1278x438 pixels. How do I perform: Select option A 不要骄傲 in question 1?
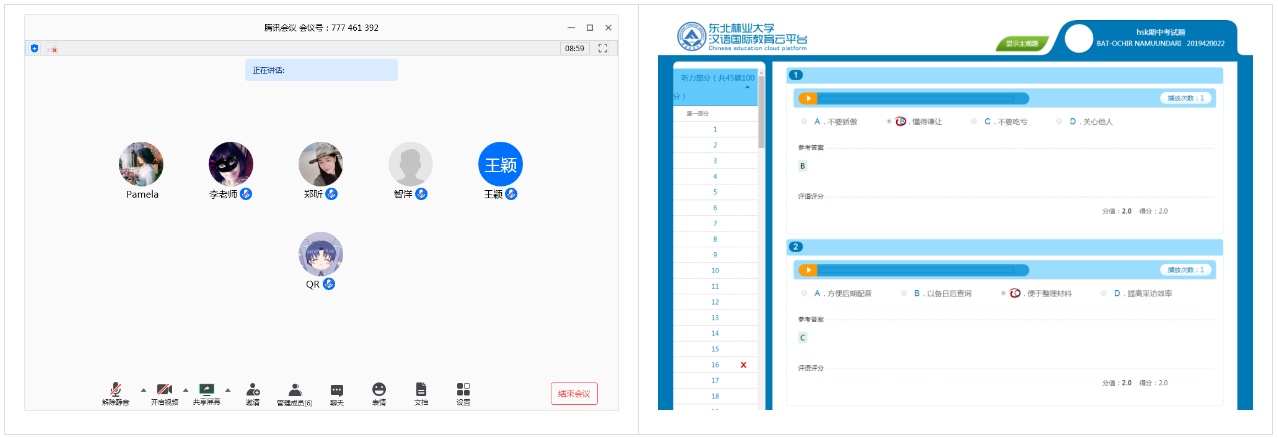click(x=803, y=122)
